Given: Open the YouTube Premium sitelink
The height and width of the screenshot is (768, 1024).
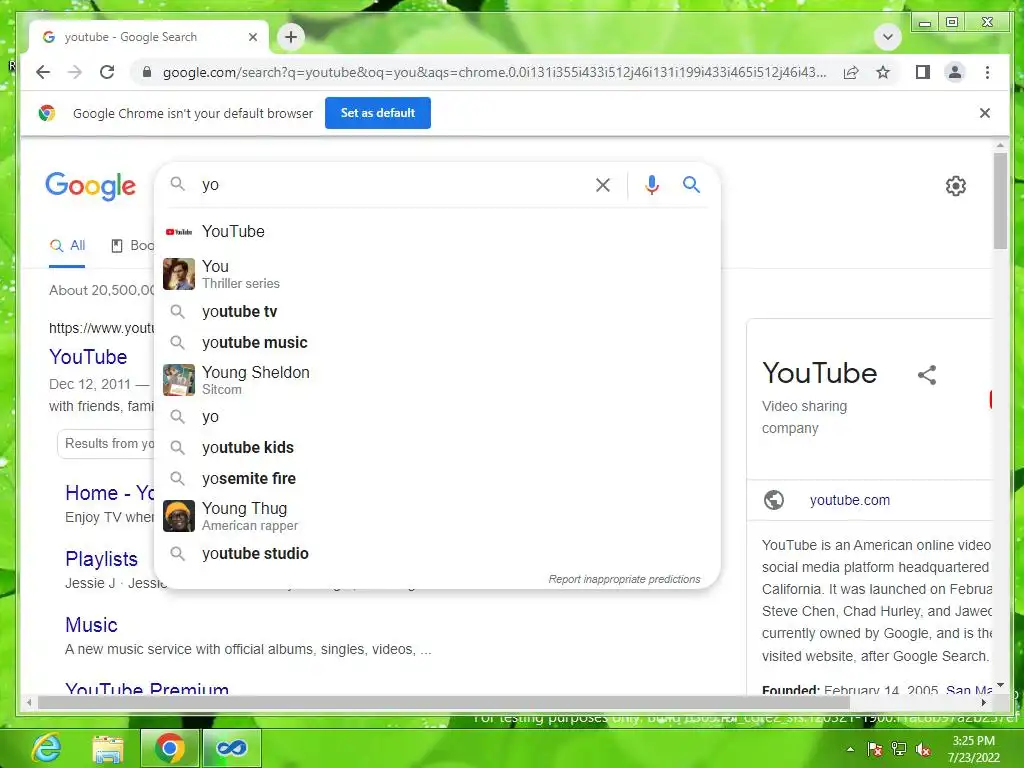Looking at the screenshot, I should (x=147, y=689).
